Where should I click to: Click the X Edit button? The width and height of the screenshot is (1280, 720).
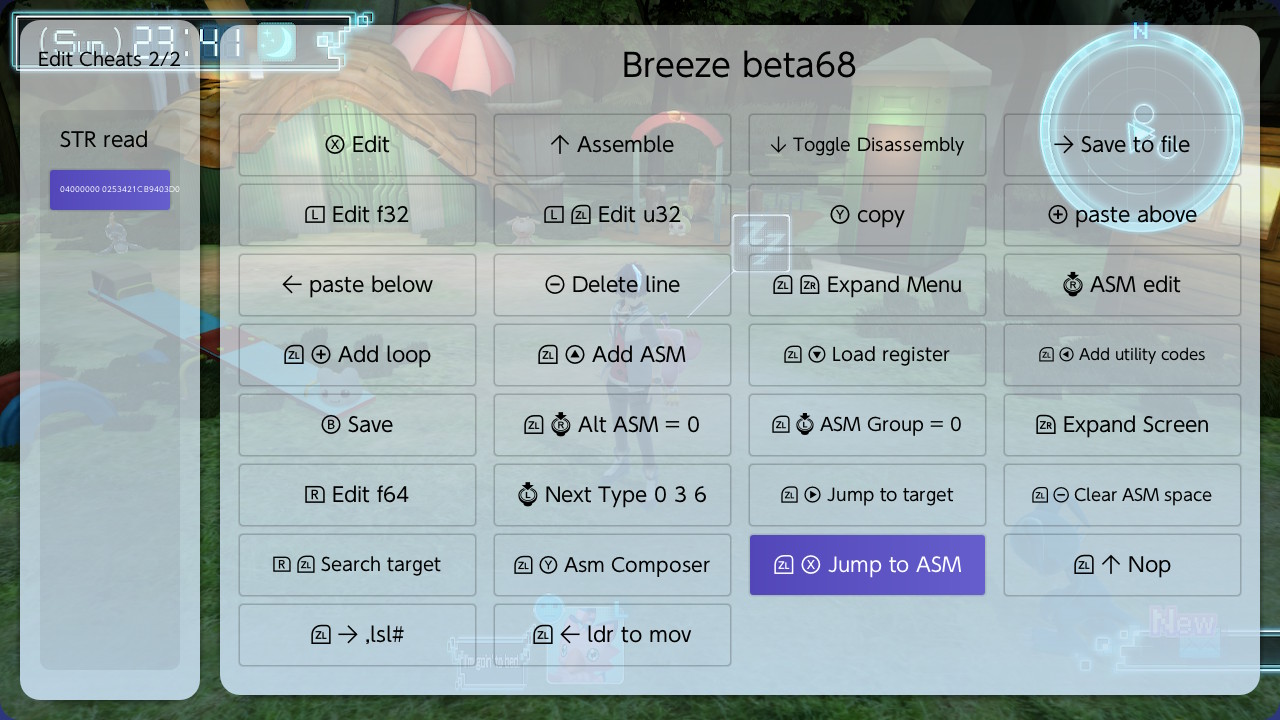[x=358, y=145]
